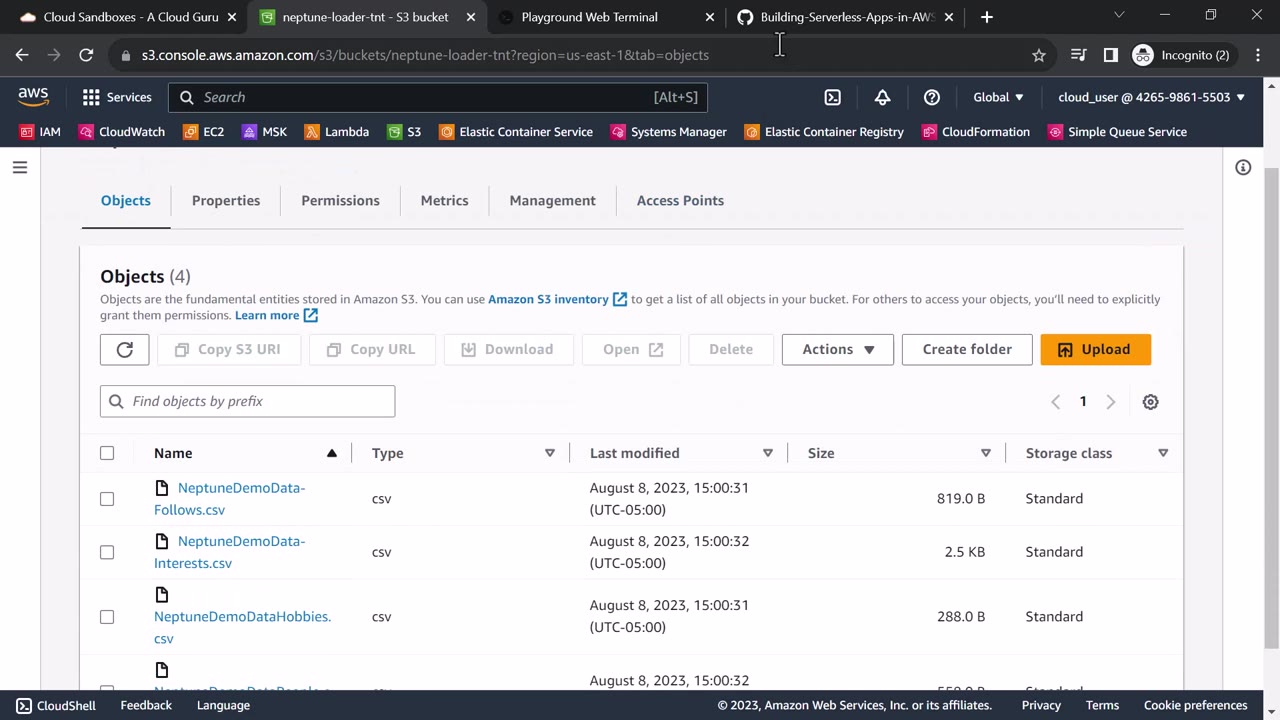Image resolution: width=1280 pixels, height=720 pixels.
Task: Open CloudWatch favorite shortcut
Action: click(x=122, y=132)
